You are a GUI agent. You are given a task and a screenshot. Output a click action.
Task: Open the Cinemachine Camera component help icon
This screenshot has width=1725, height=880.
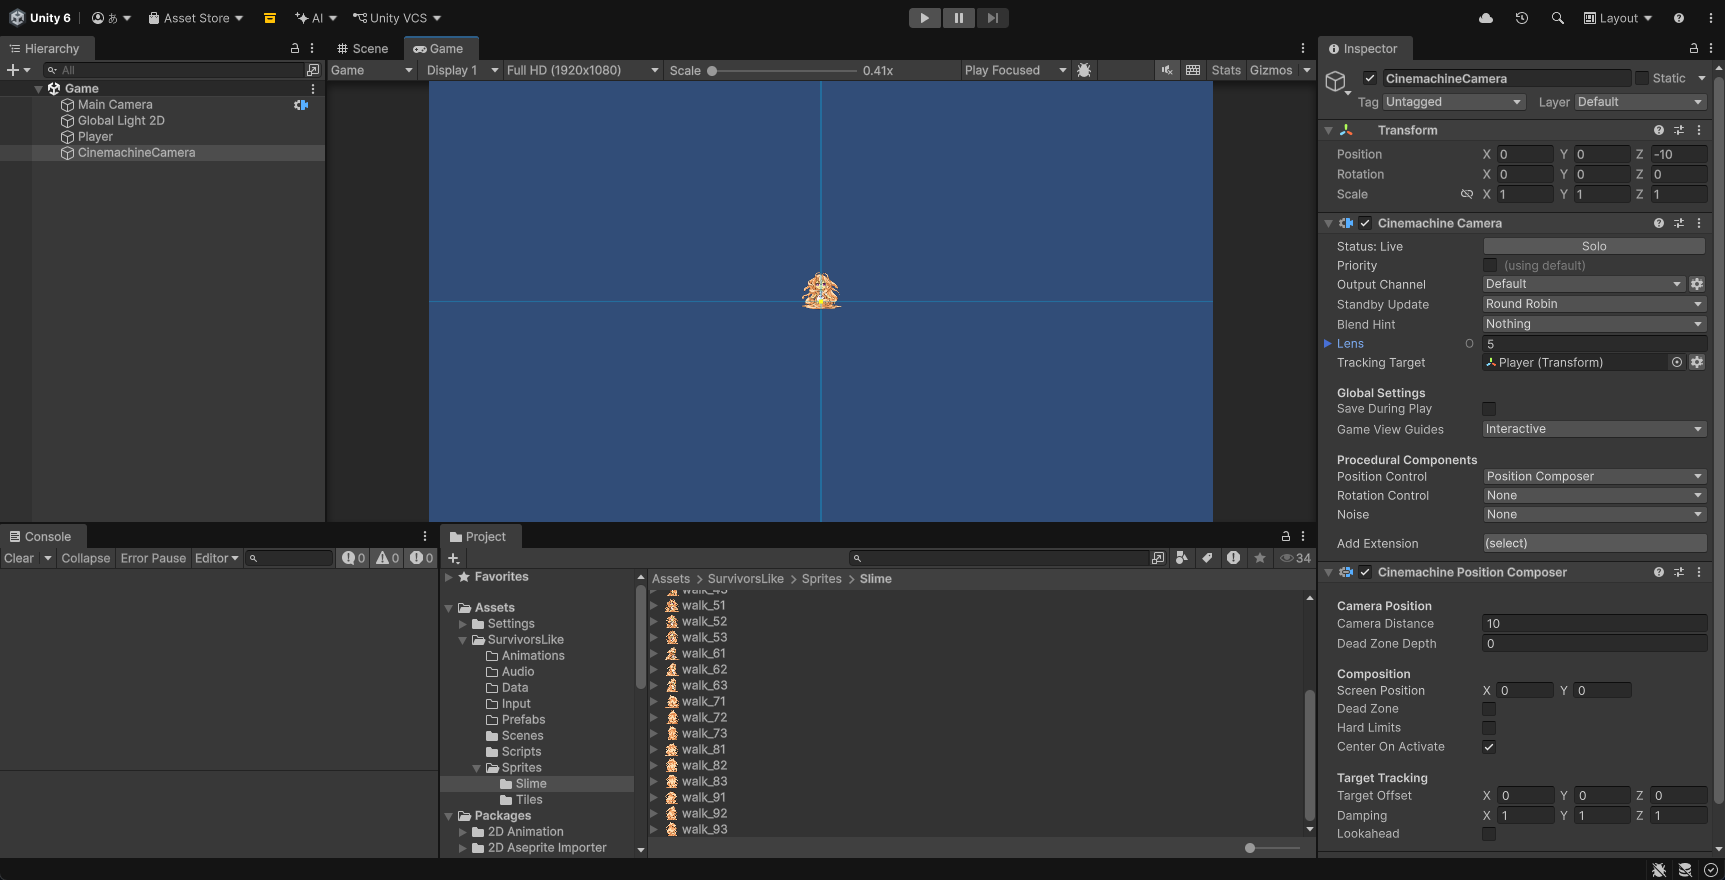tap(1659, 223)
